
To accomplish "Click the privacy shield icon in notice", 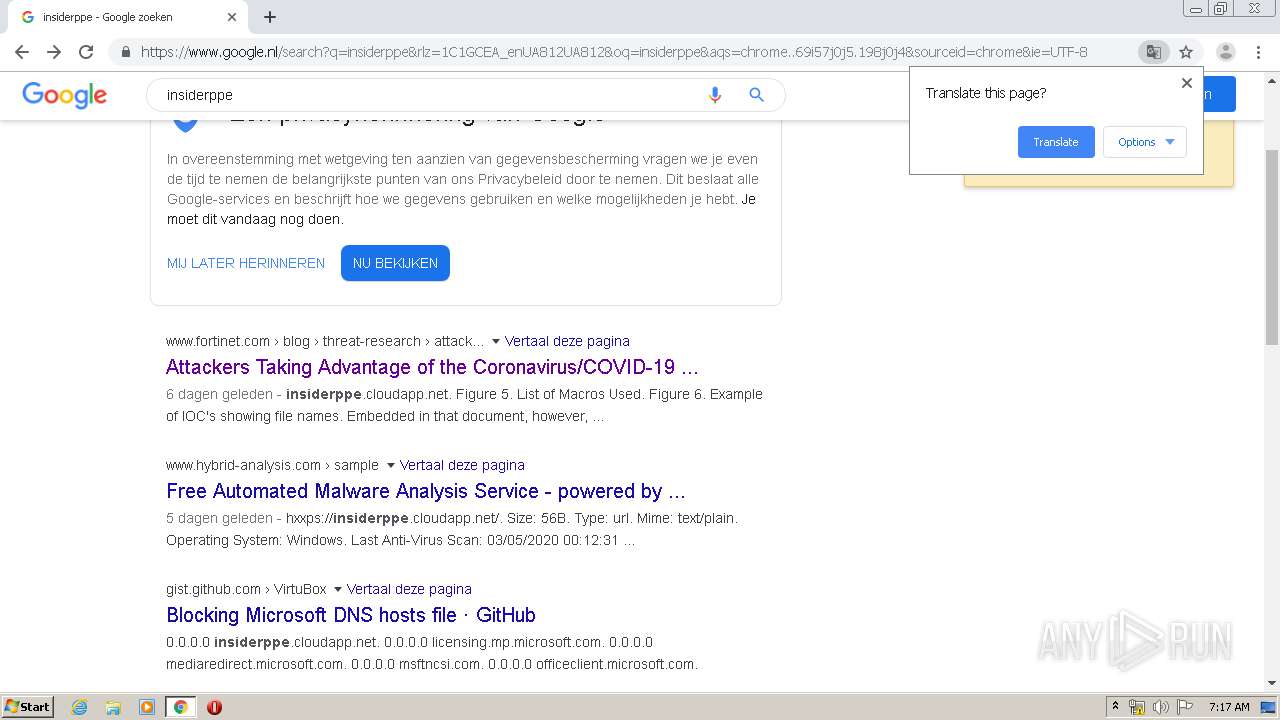I will click(x=185, y=124).
